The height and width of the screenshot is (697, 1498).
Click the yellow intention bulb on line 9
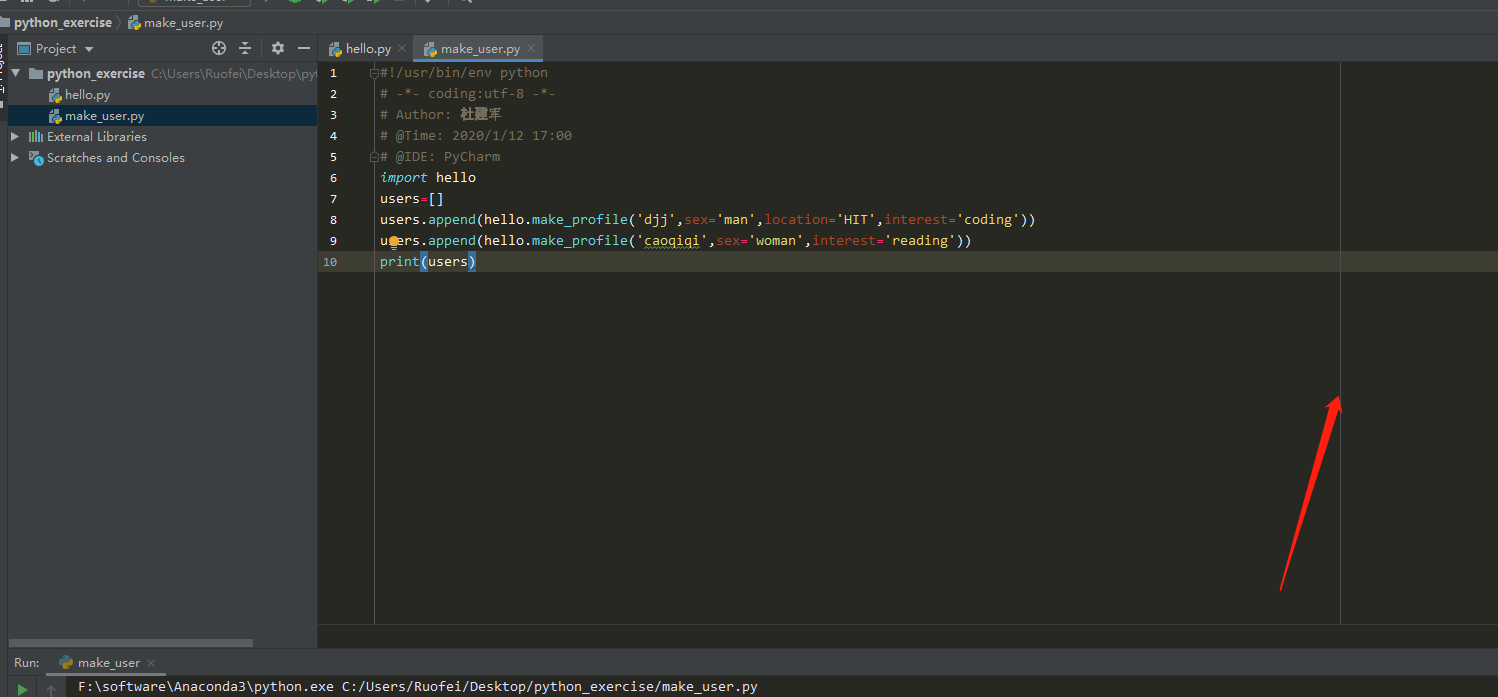coord(394,241)
